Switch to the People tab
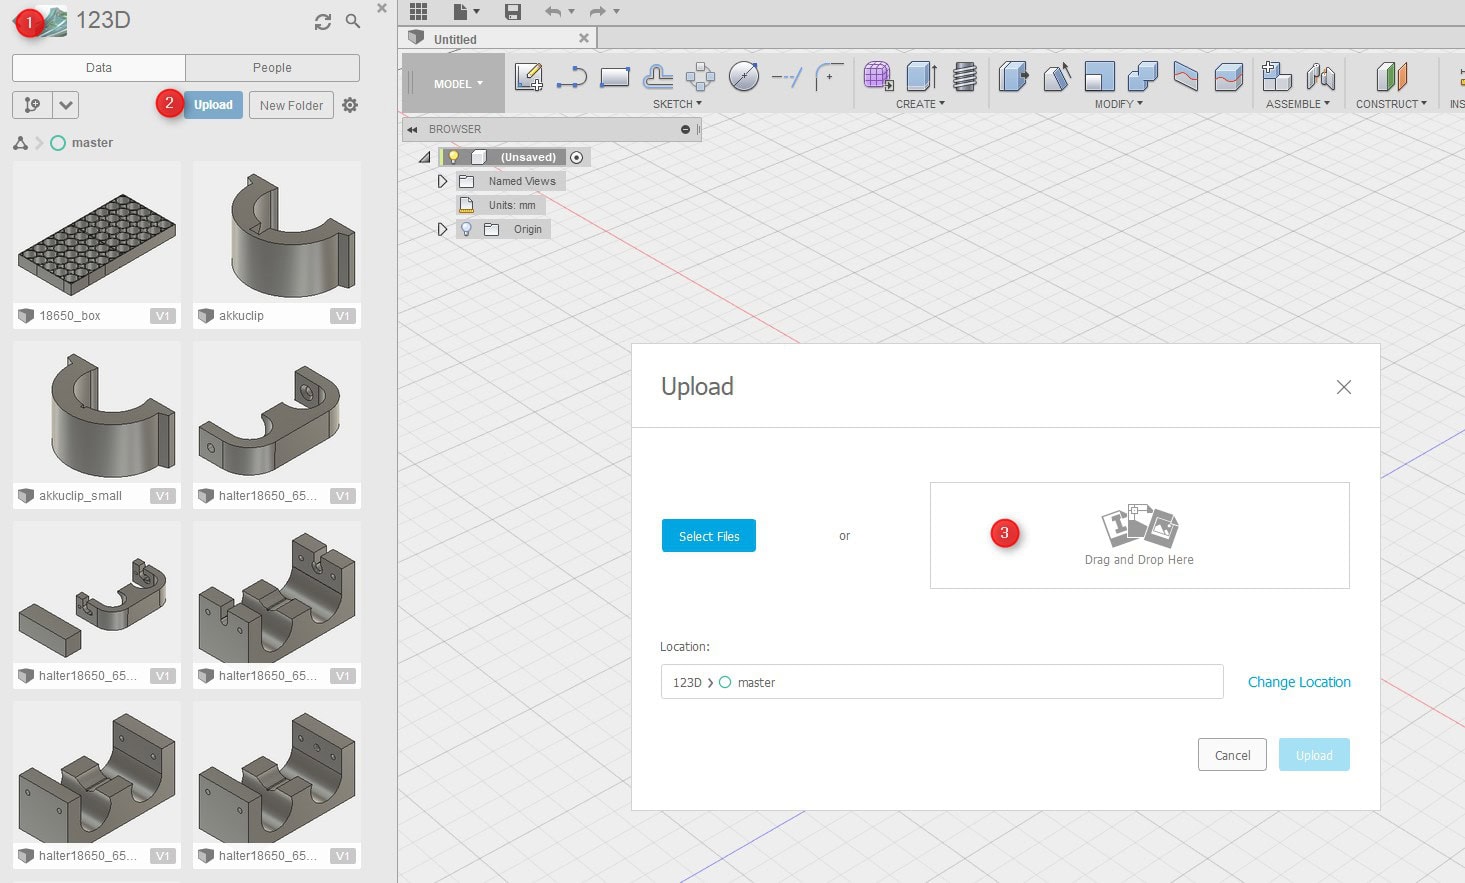Image resolution: width=1465 pixels, height=883 pixels. pyautogui.click(x=272, y=68)
